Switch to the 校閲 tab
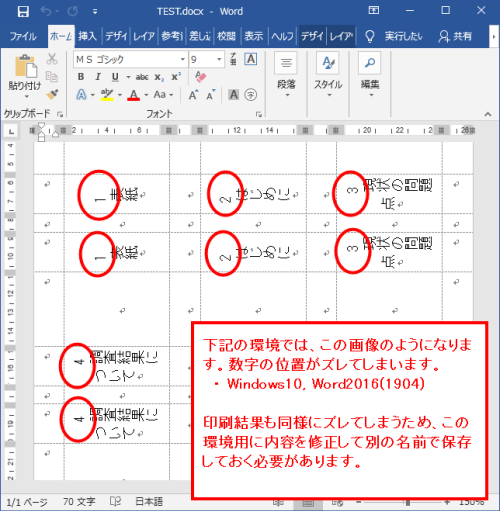 click(x=226, y=36)
